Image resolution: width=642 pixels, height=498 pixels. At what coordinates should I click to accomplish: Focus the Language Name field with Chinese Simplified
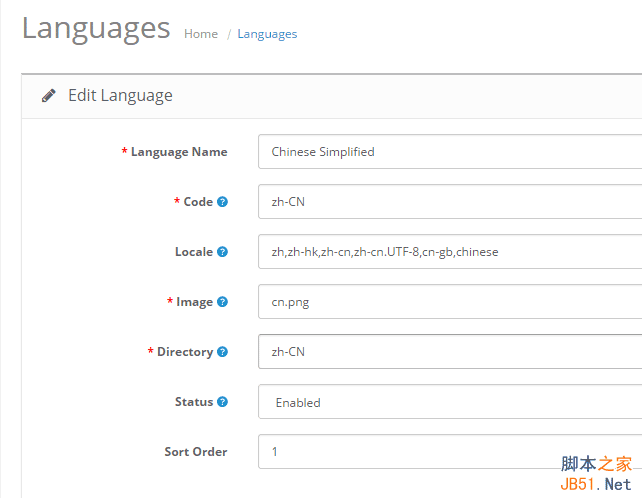[x=450, y=152]
